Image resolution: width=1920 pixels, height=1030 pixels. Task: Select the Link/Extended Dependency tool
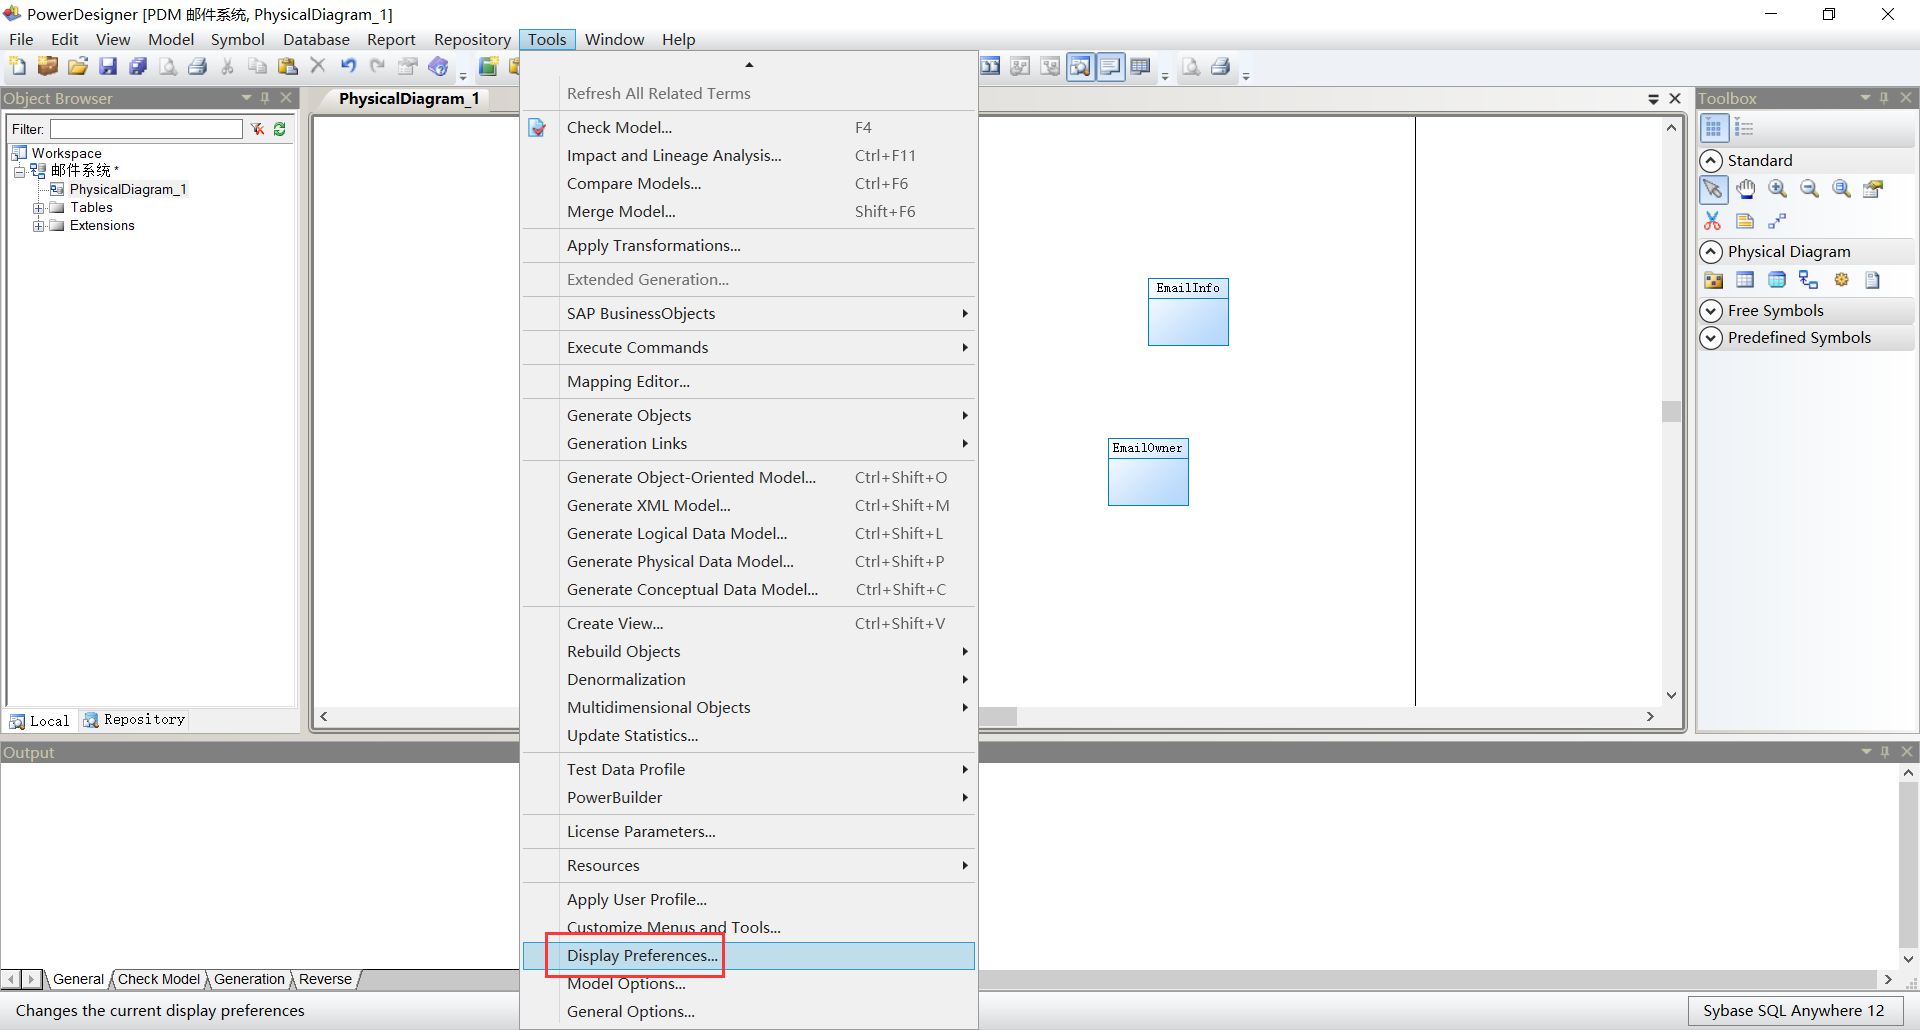[x=1777, y=221]
